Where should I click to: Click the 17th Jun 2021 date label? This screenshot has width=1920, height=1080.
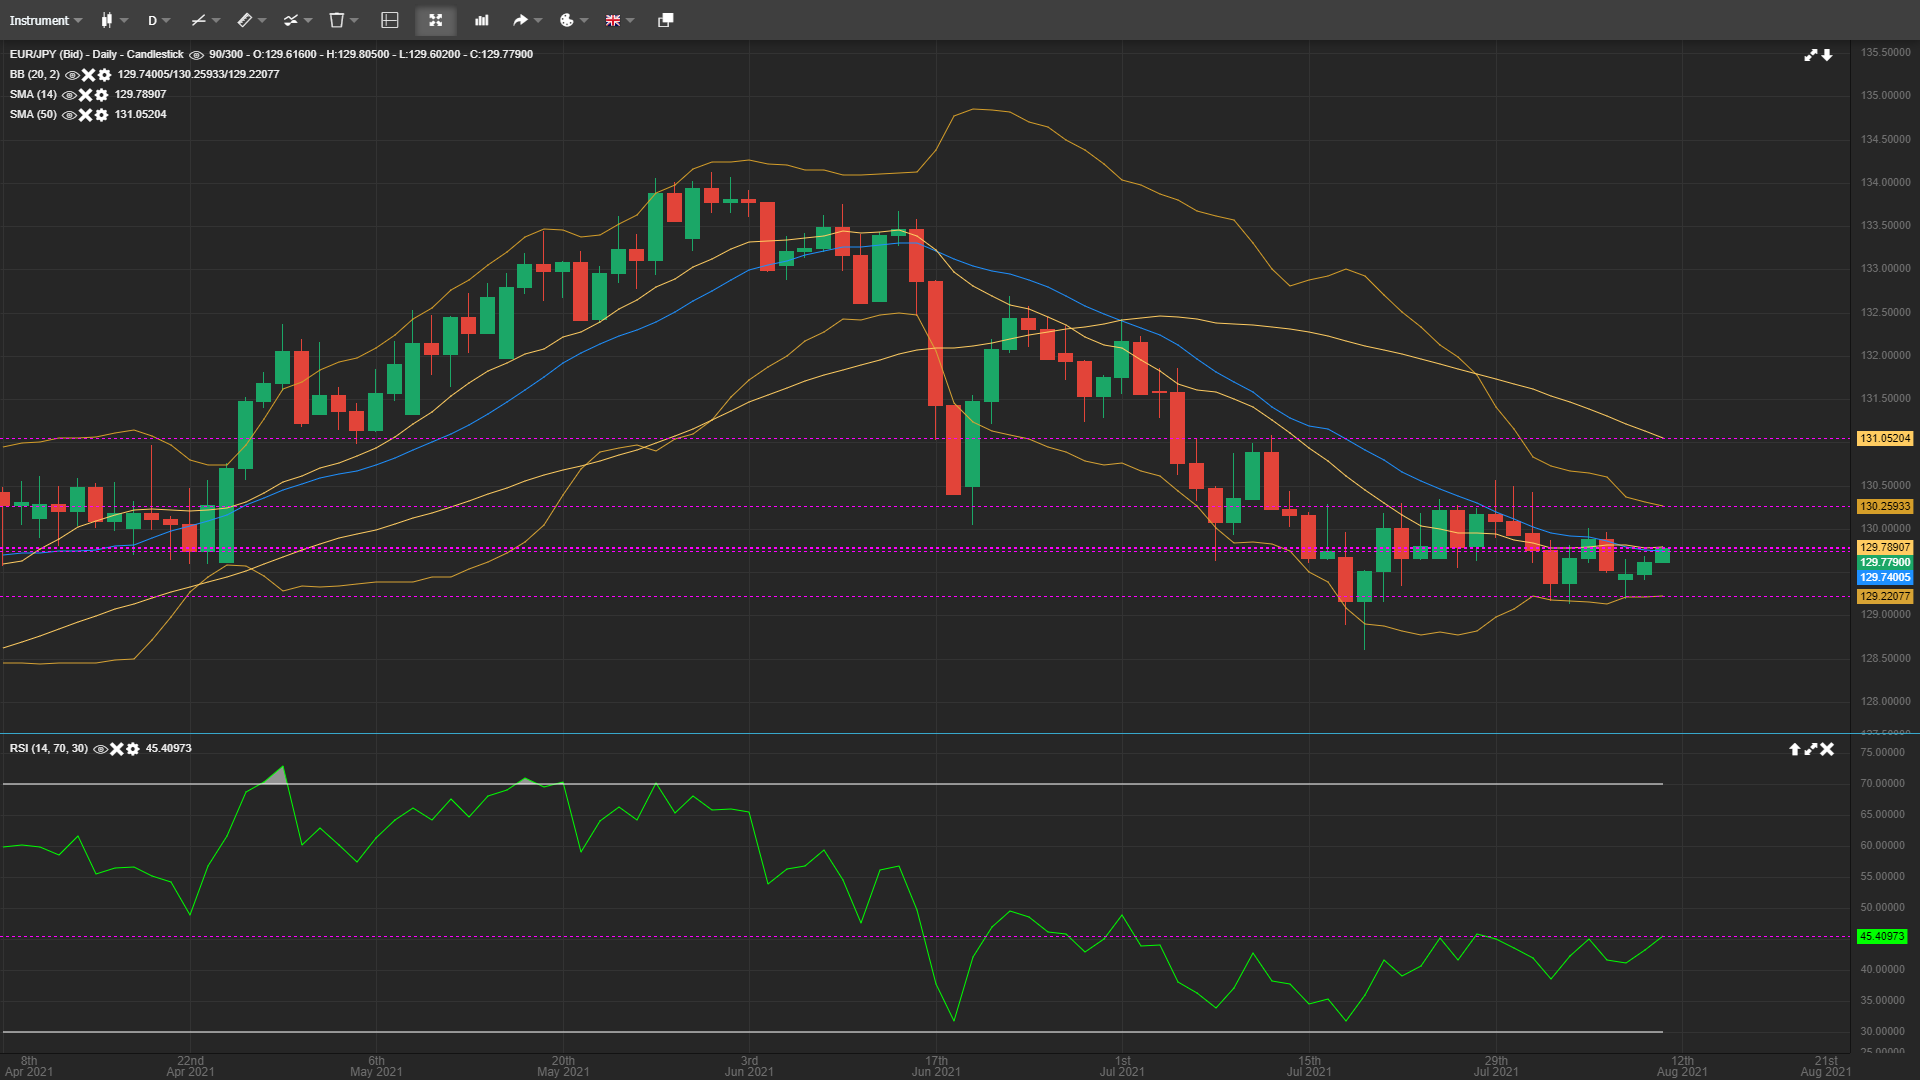coord(936,1066)
